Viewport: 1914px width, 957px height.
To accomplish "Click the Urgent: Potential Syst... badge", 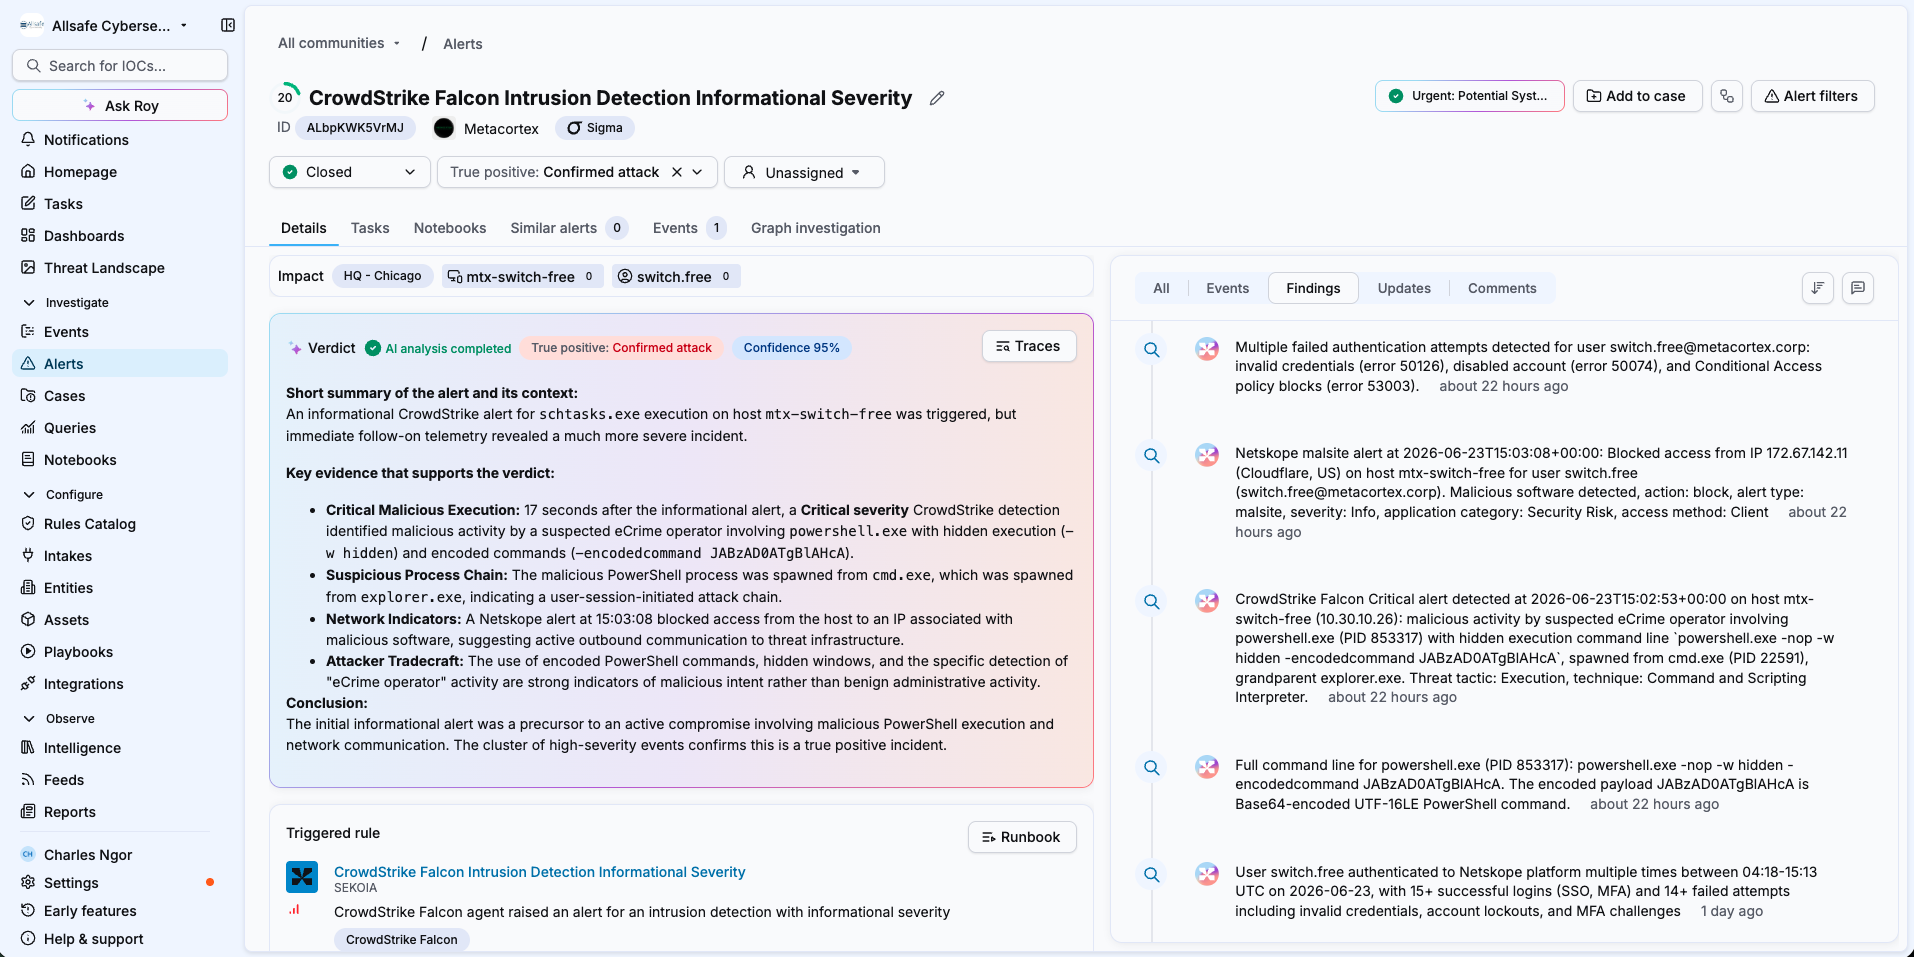I will click(1470, 96).
